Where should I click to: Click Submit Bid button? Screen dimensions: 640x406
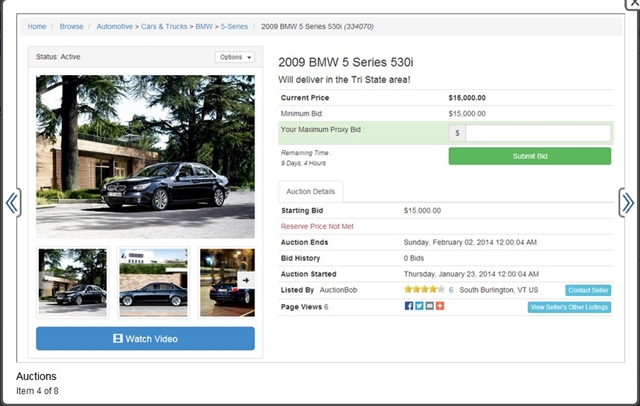tap(530, 156)
